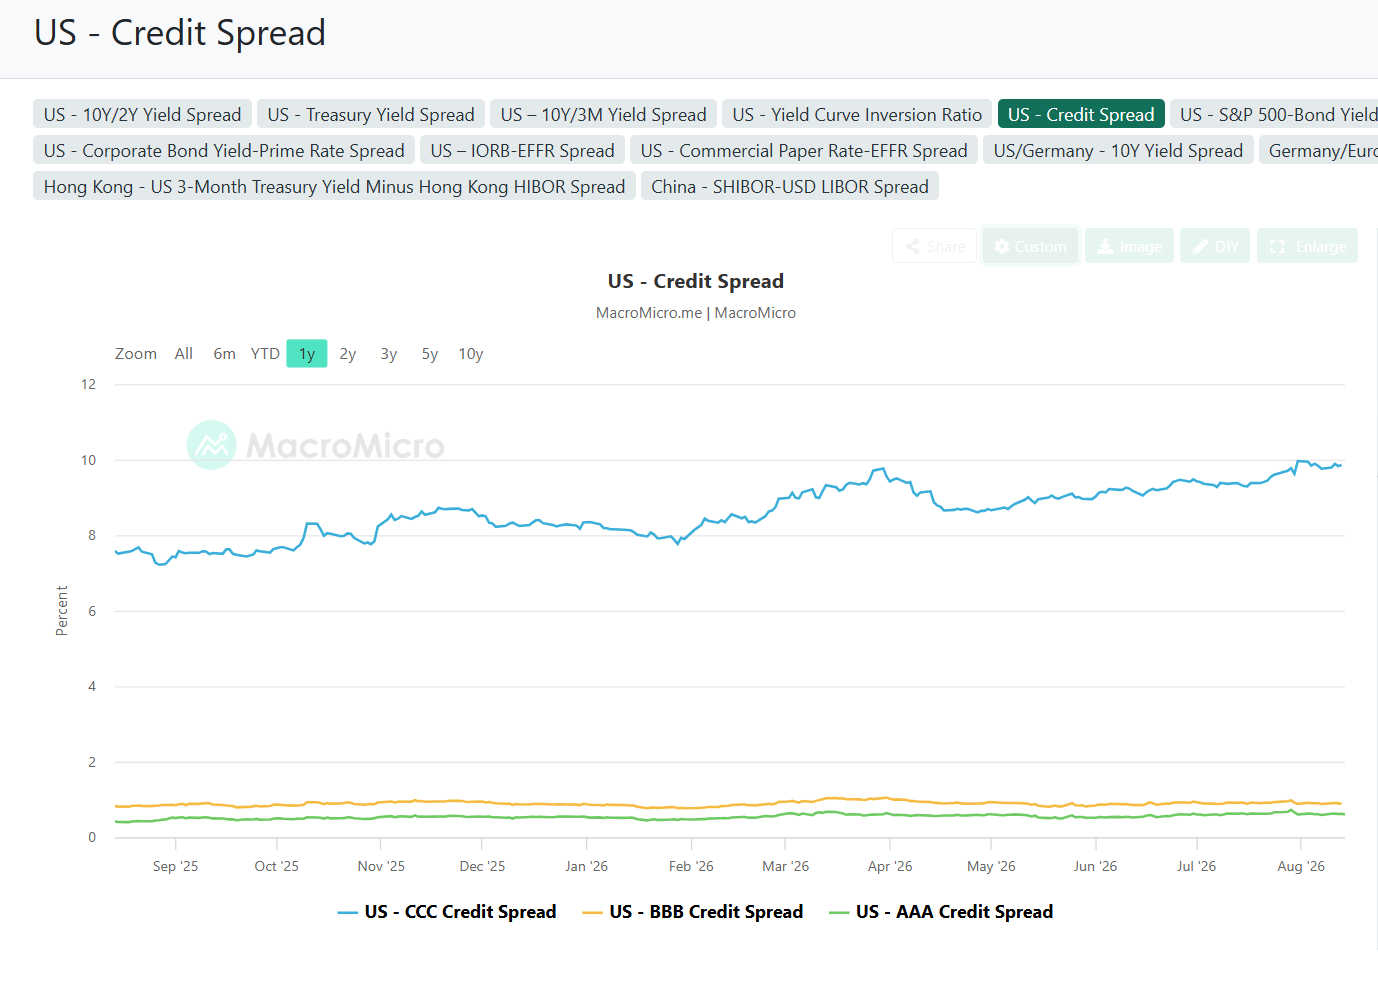Select US/Germany - 10Y Yield Spread
This screenshot has width=1378, height=996.
click(x=1118, y=150)
